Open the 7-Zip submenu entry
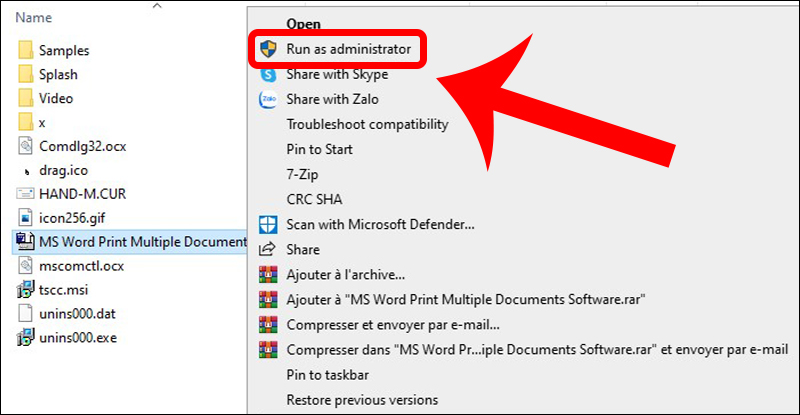Viewport: 800px width, 415px height. tap(302, 174)
